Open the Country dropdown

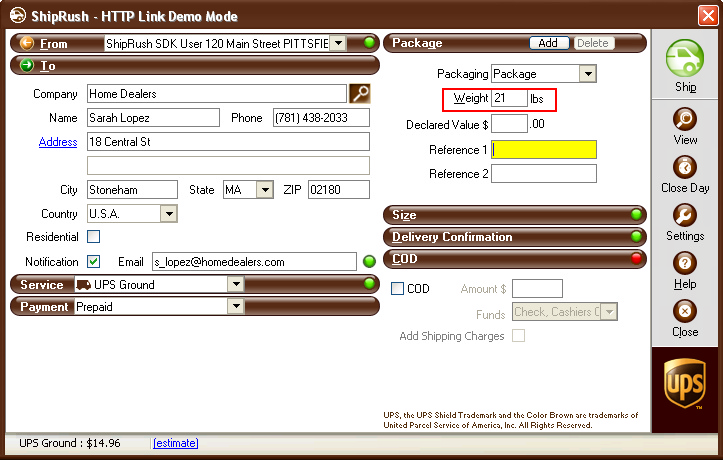(x=169, y=214)
